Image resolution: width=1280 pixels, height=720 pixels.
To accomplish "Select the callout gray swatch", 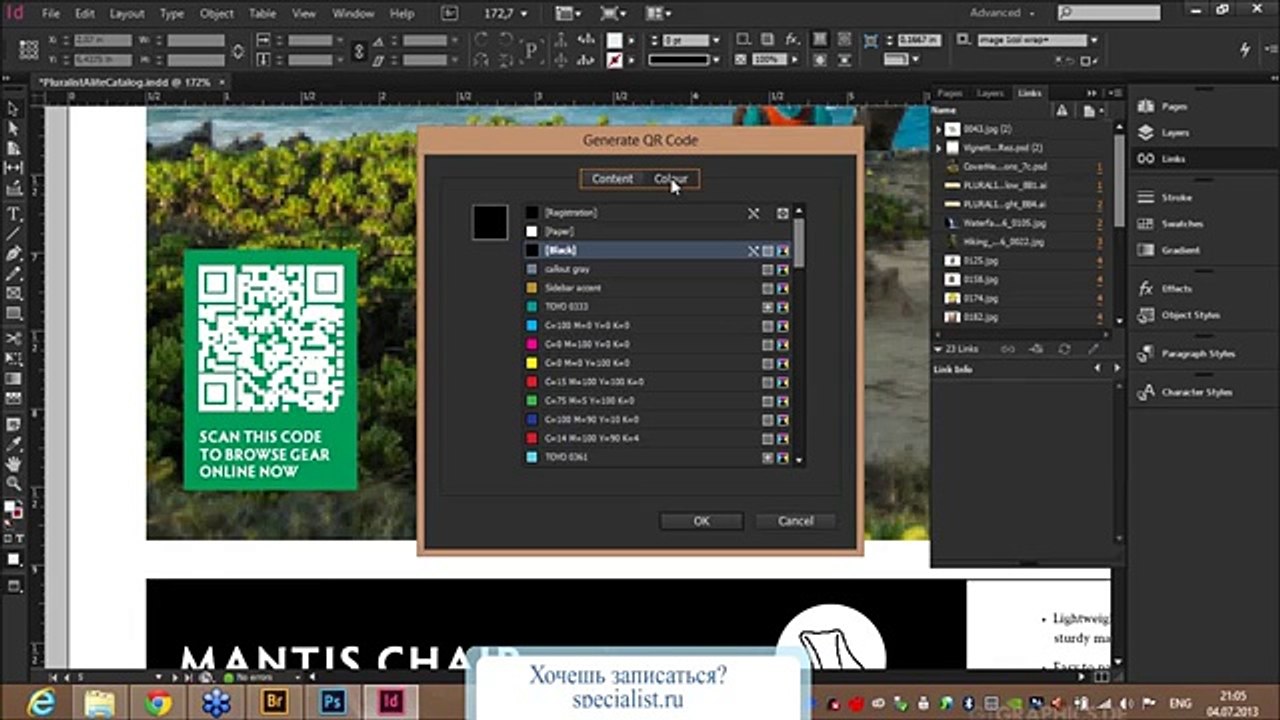I will [x=658, y=269].
